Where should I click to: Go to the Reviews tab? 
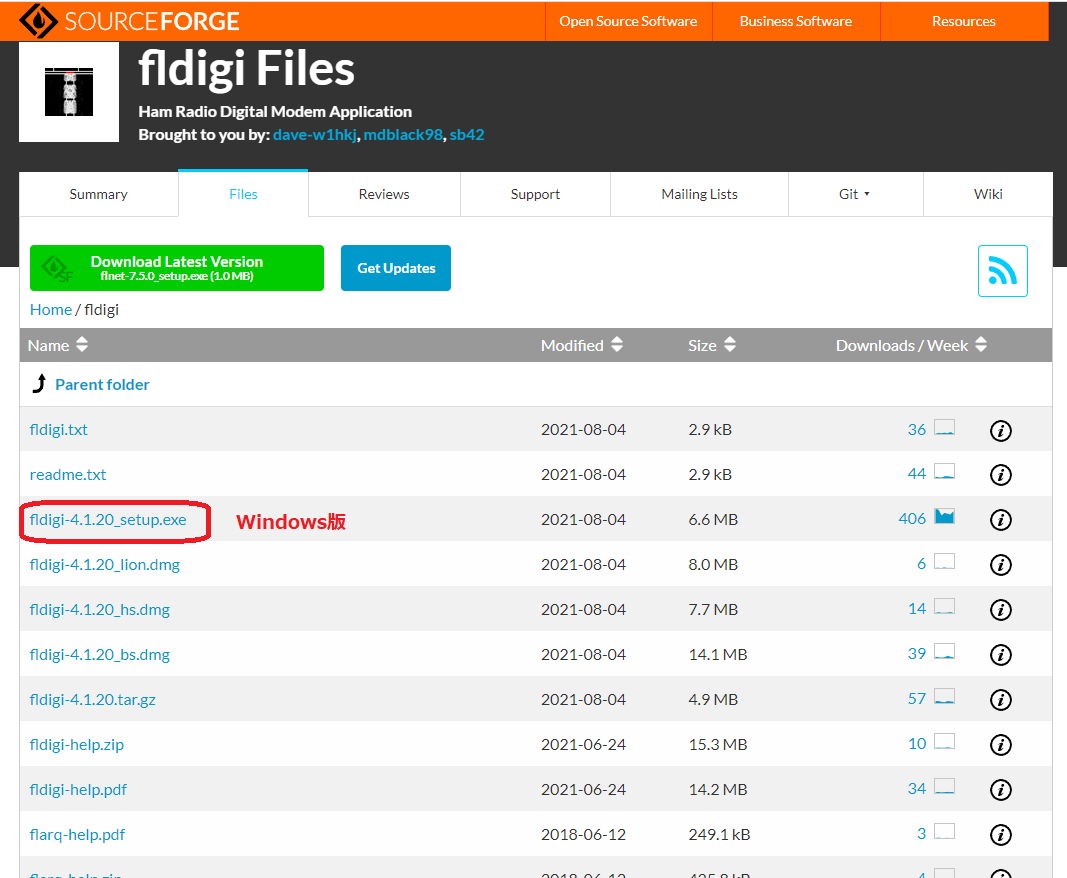(x=384, y=194)
